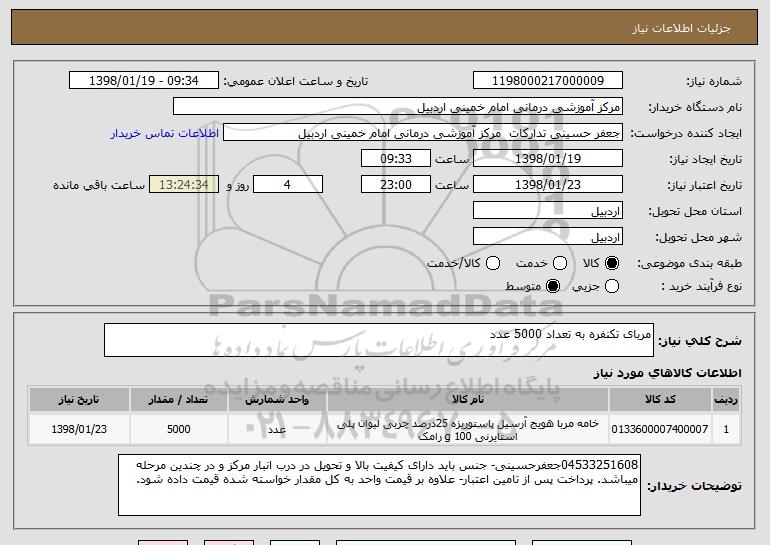The image size is (770, 545).
Task: Click the countdown timer 13:24:34
Action: (x=184, y=185)
